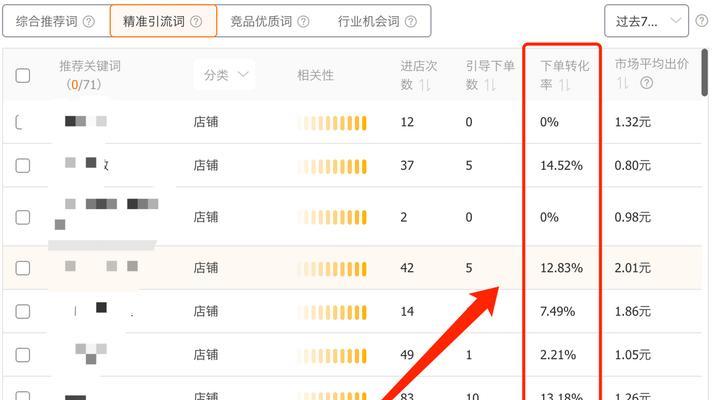The height and width of the screenshot is (400, 715).
Task: Click relevance bar in 1.32元 row
Action: pos(332,123)
